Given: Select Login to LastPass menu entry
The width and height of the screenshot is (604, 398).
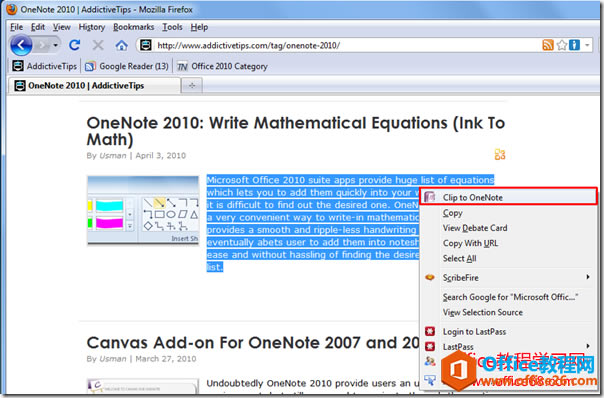Looking at the screenshot, I should click(x=508, y=332).
